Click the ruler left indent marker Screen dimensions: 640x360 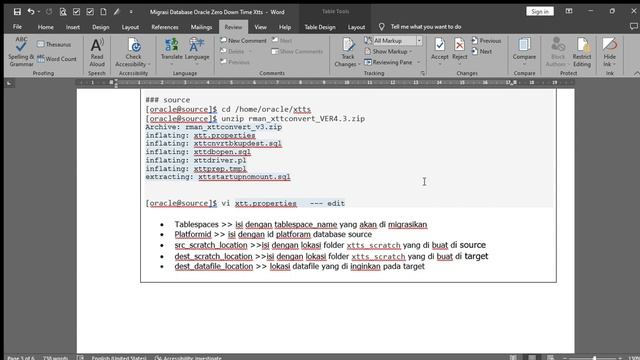coord(116,84)
